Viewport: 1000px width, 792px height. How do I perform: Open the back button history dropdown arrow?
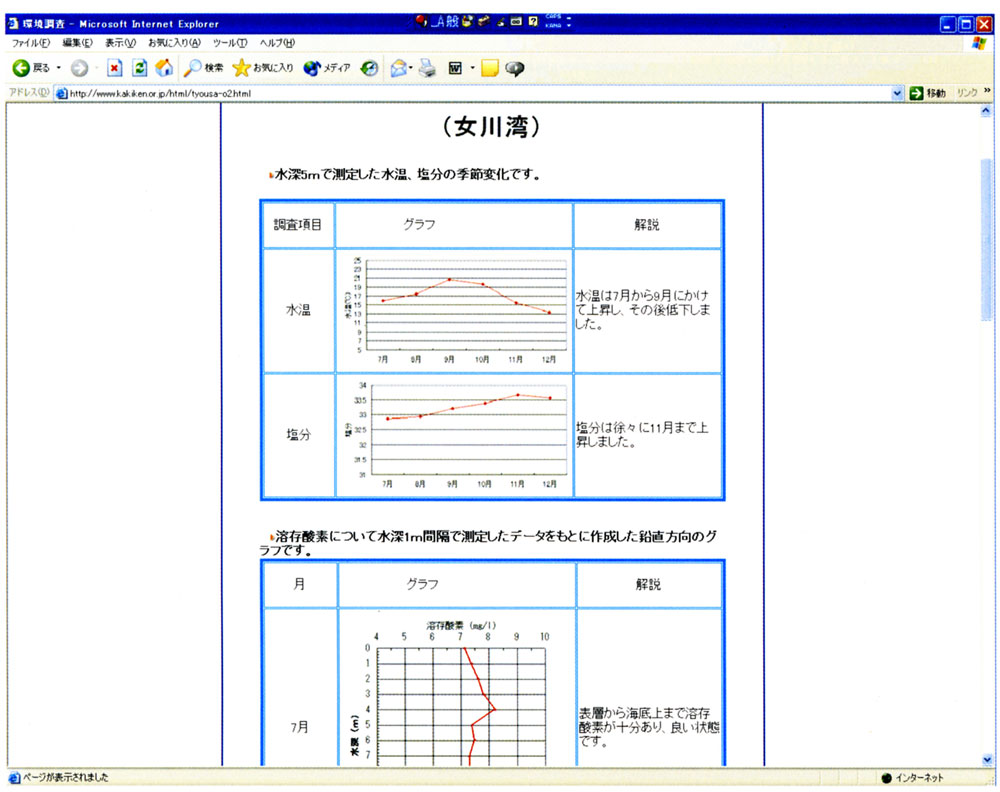tap(59, 68)
